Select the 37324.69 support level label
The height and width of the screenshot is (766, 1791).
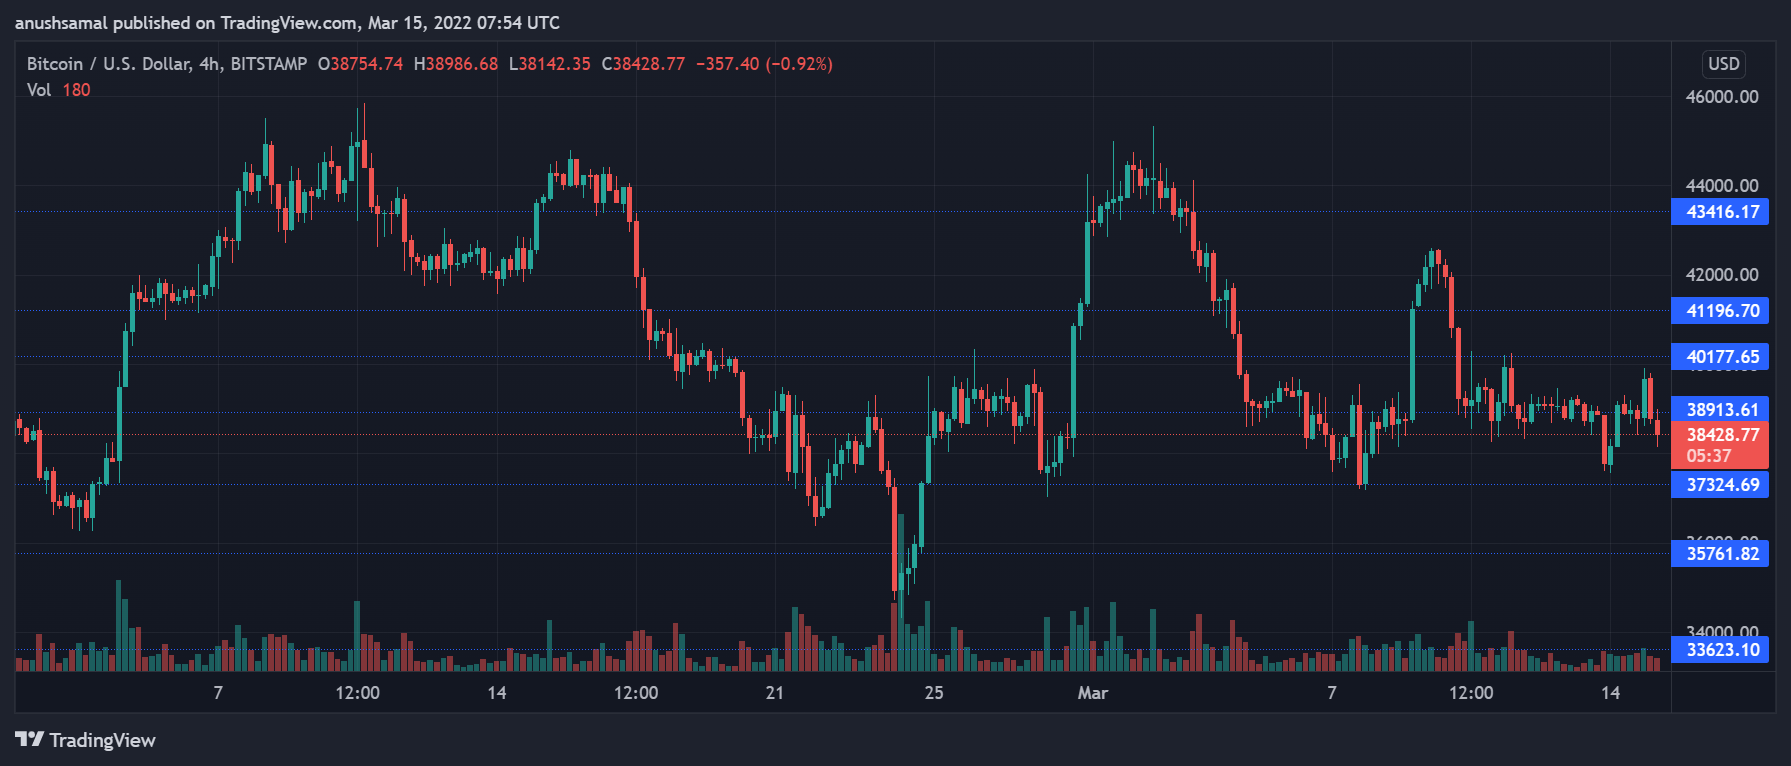point(1720,485)
